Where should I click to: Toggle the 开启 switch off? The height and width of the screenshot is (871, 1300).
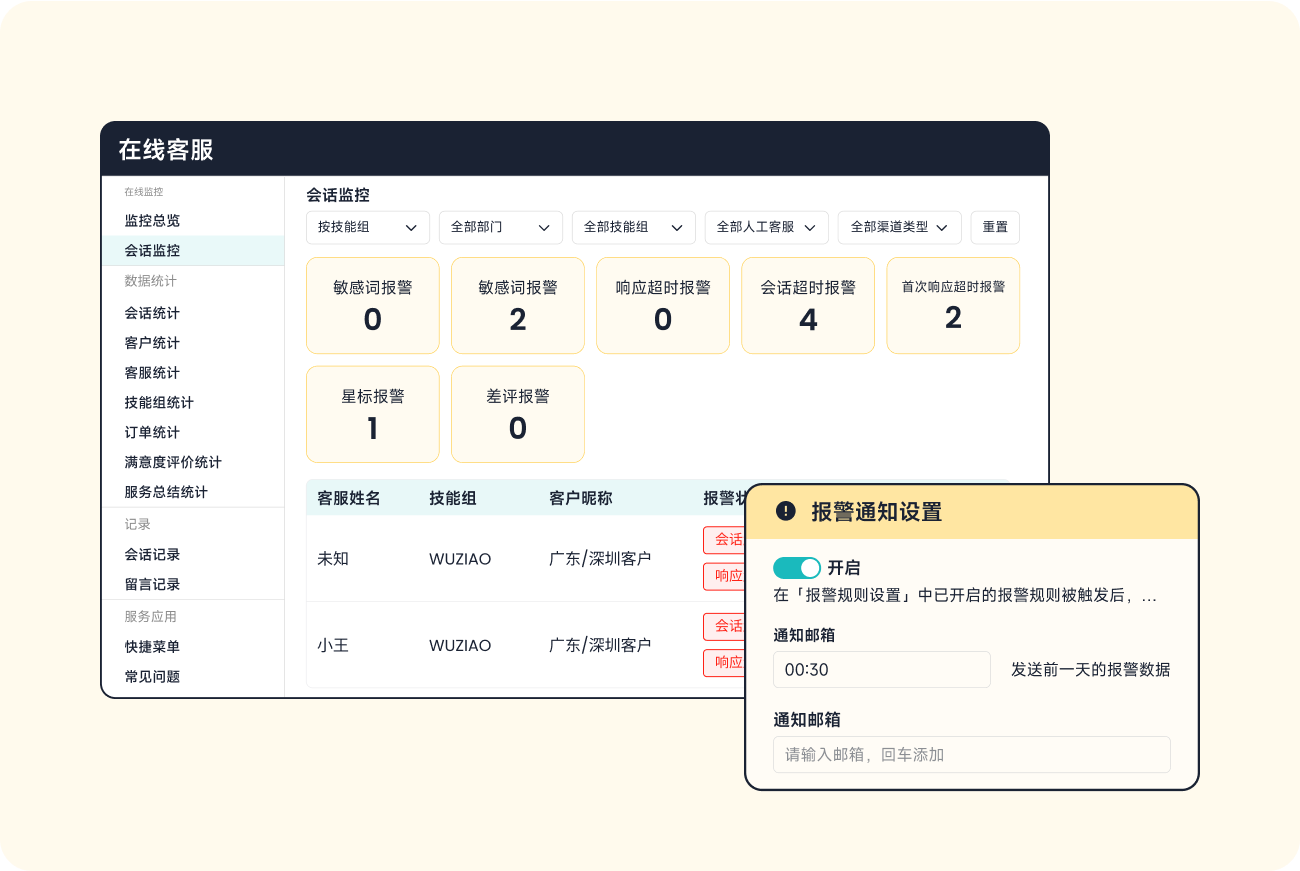pyautogui.click(x=797, y=568)
